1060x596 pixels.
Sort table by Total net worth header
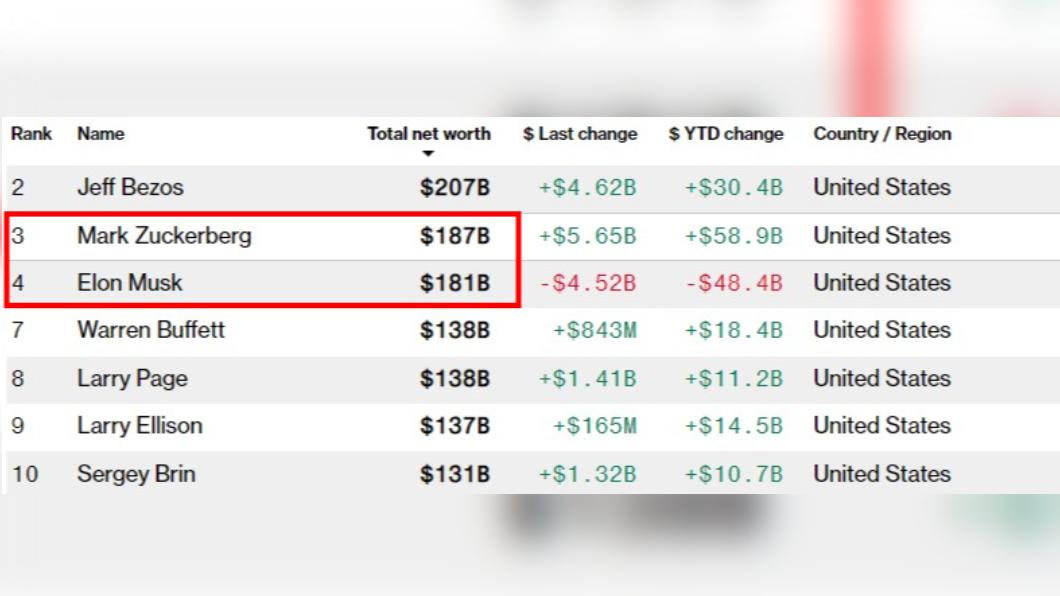(x=429, y=134)
